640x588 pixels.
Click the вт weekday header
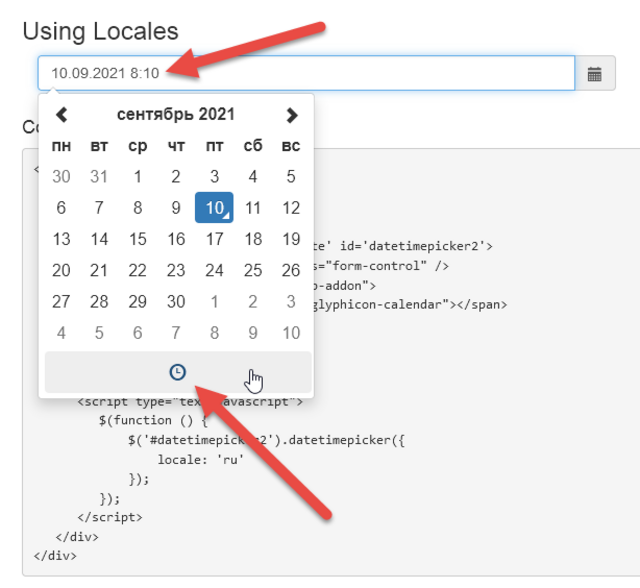(99, 146)
